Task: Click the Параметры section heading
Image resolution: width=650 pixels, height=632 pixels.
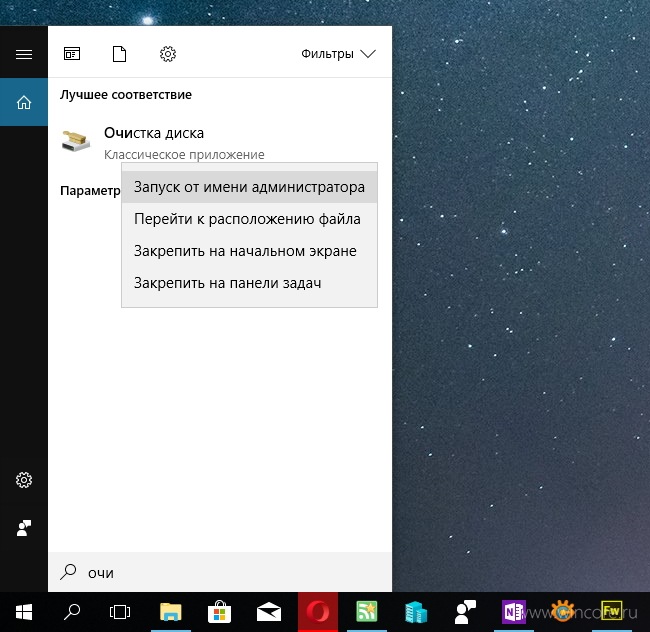Action: click(x=90, y=191)
